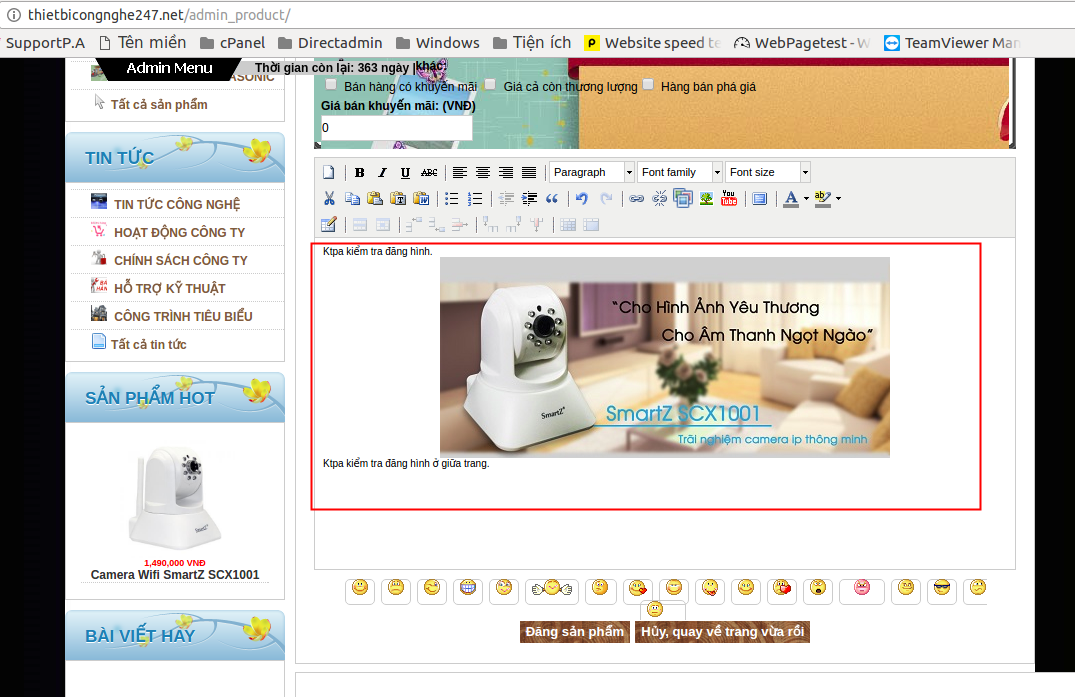This screenshot has width=1075, height=697.
Task: Click the camera banner image in editor
Action: pyautogui.click(x=665, y=357)
